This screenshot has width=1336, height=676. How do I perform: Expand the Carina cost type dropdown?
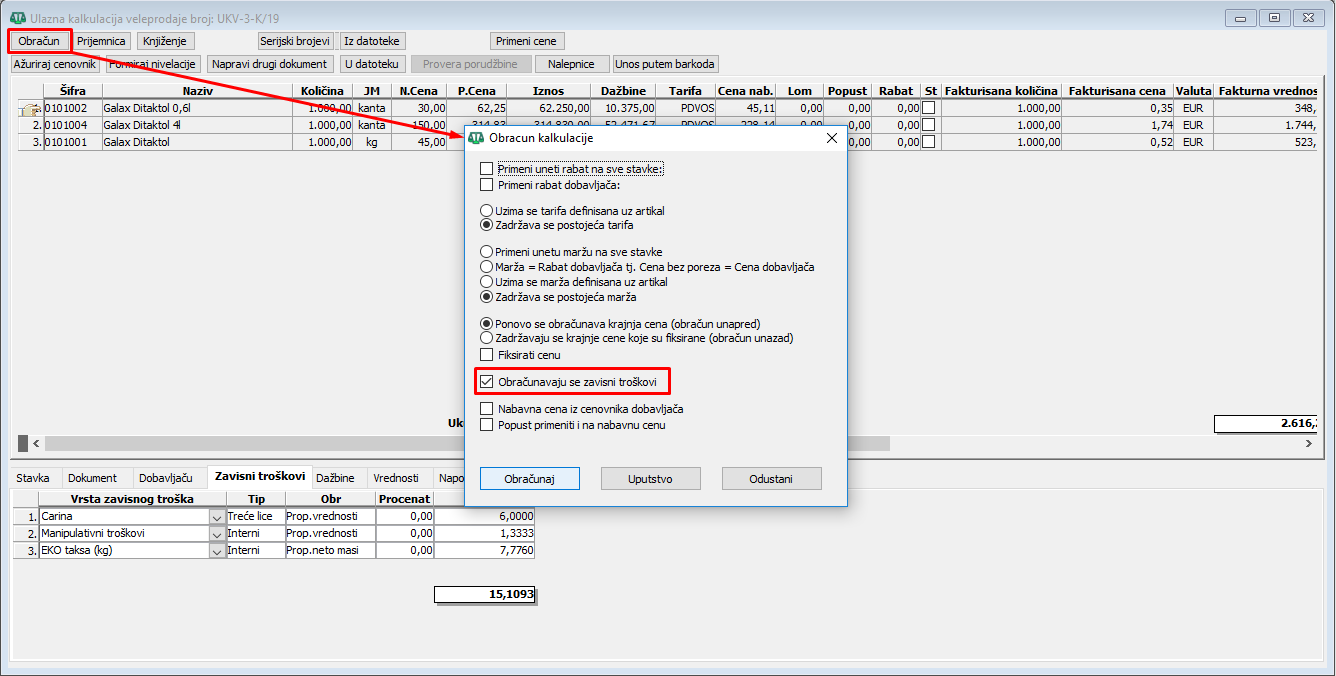pyautogui.click(x=217, y=517)
